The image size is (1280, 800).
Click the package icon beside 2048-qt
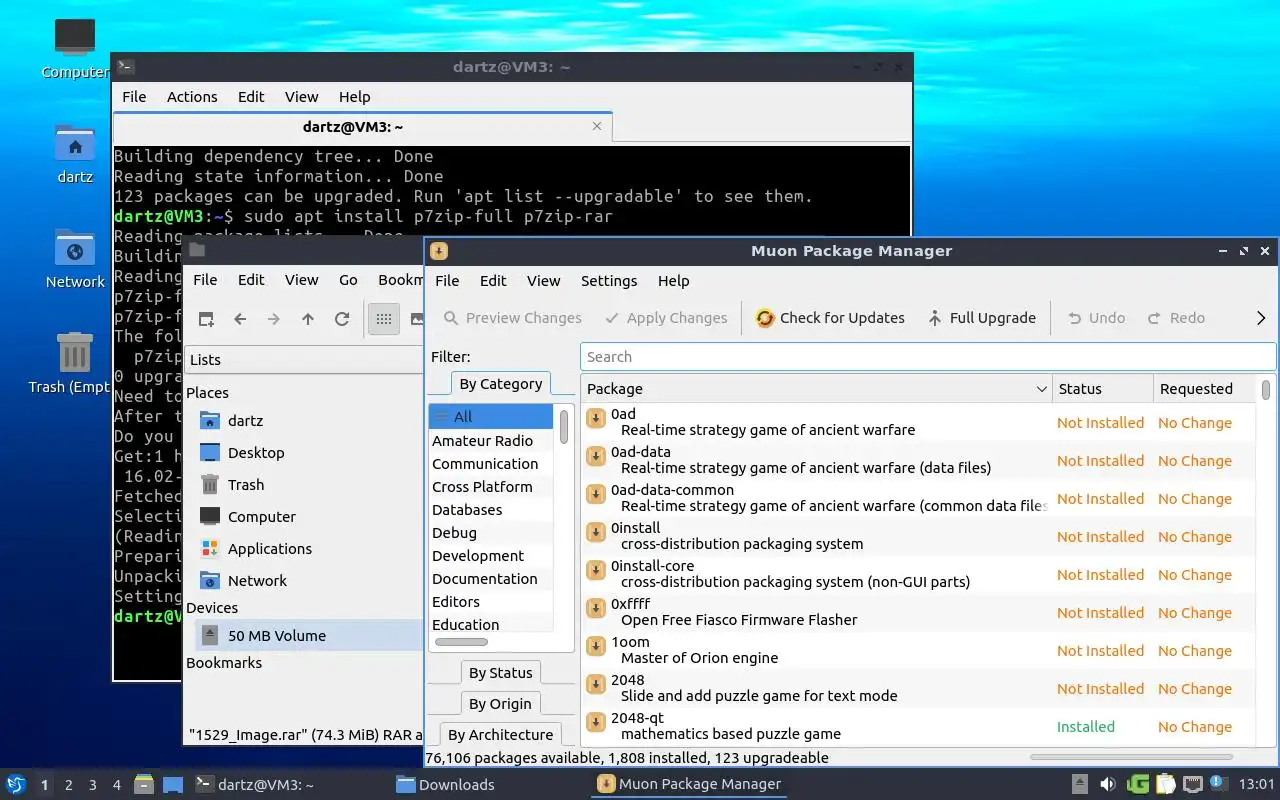coord(596,722)
